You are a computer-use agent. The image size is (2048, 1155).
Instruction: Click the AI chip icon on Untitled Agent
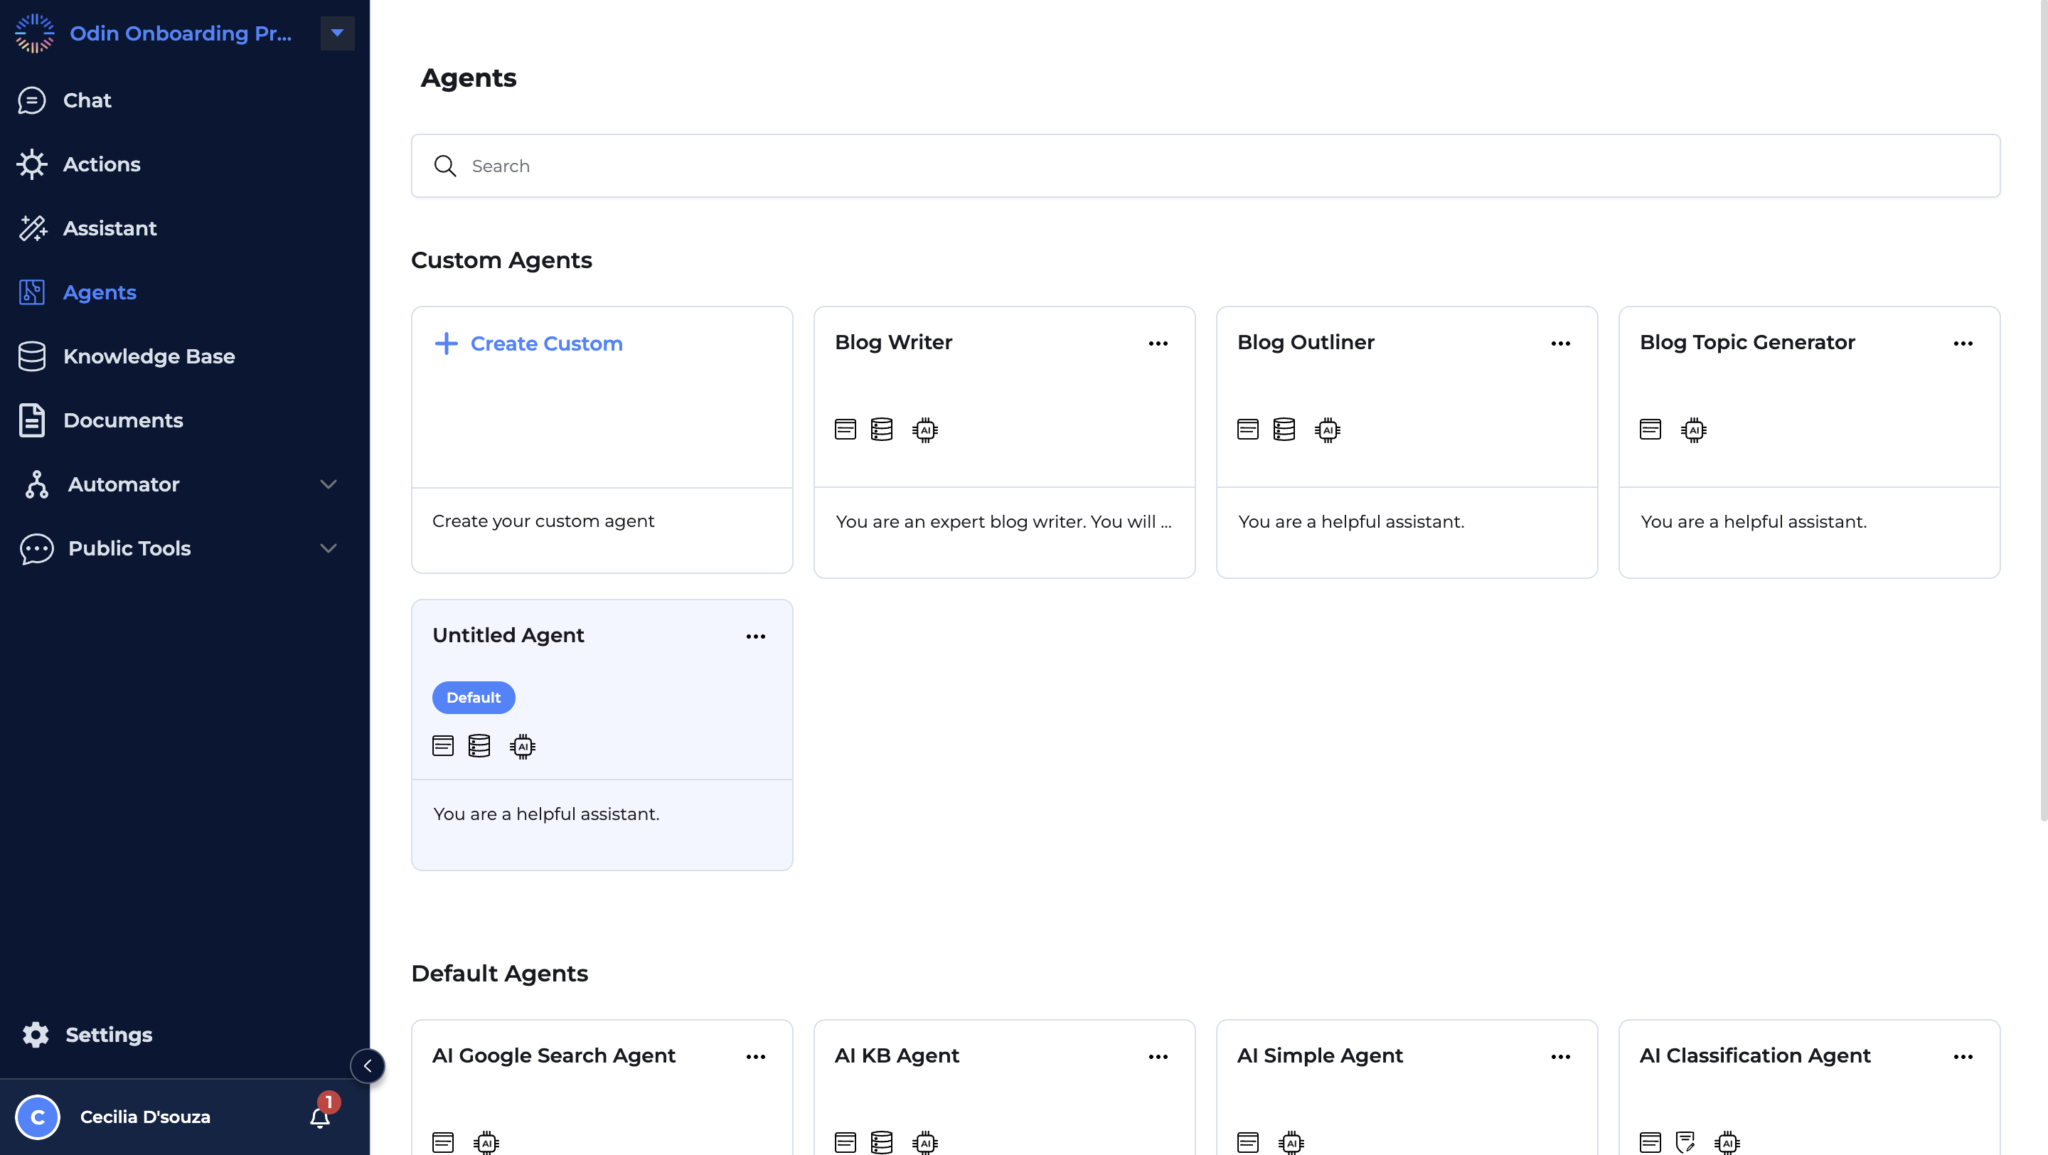pyautogui.click(x=522, y=745)
